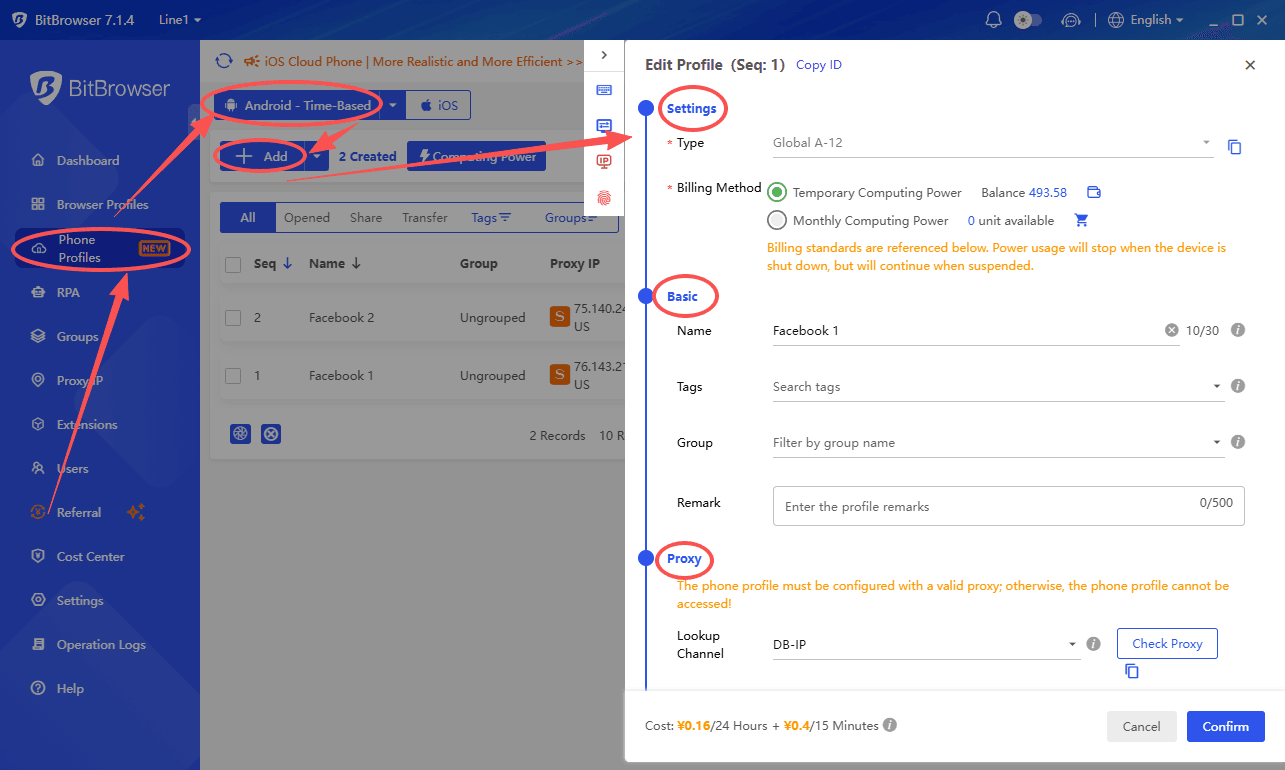Open customer support headset icon
This screenshot has width=1285, height=770.
(1071, 20)
